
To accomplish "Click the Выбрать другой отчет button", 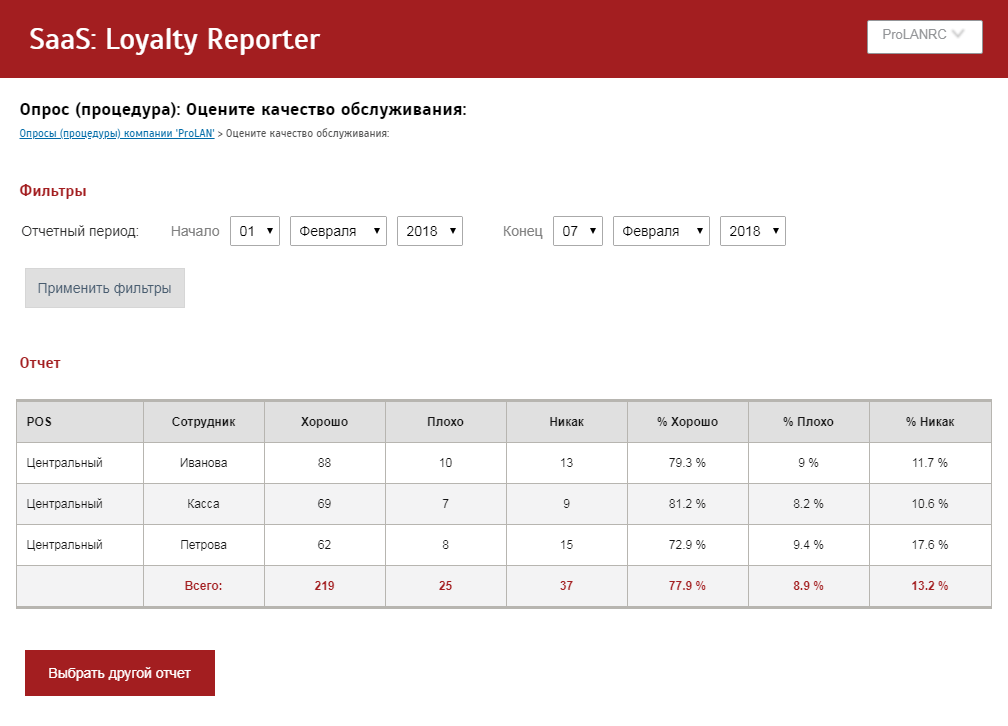I will coord(120,673).
